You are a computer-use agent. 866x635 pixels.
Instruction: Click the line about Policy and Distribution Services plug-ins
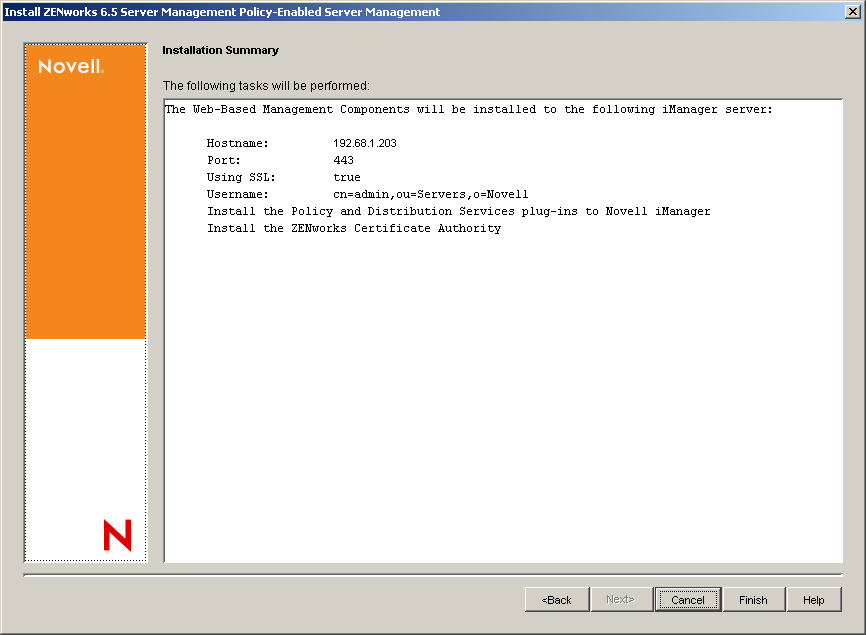pyautogui.click(x=458, y=211)
